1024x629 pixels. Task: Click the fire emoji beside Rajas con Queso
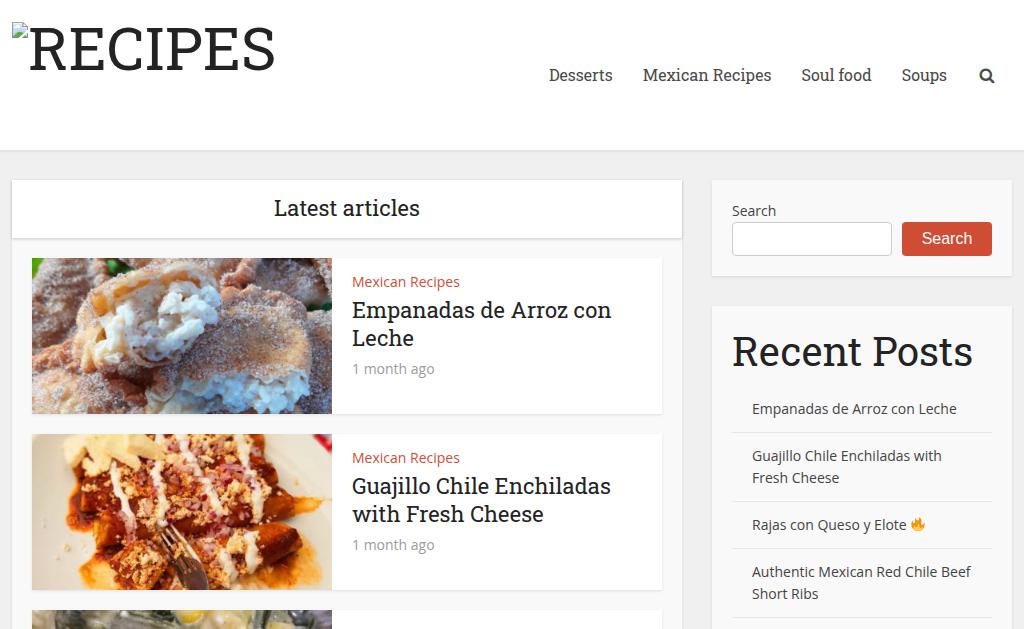point(918,524)
